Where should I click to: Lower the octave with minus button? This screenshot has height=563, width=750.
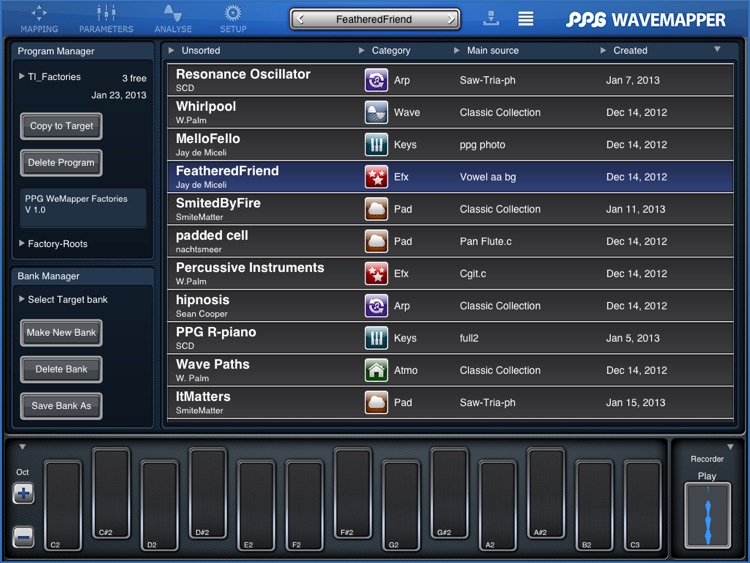point(23,537)
